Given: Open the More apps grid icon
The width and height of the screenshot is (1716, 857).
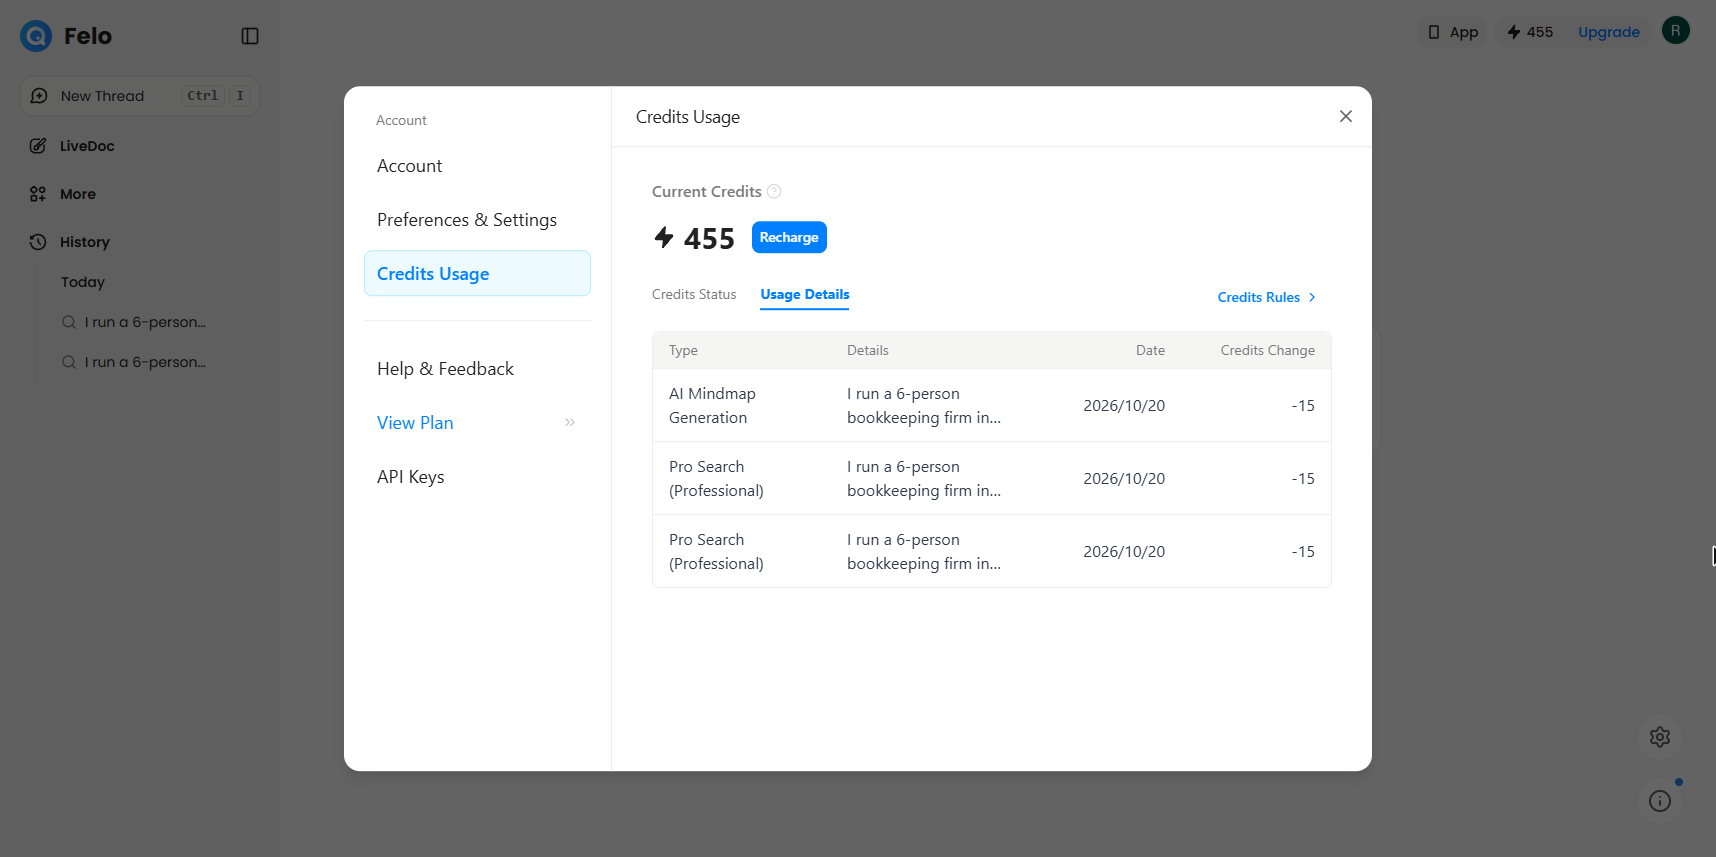Looking at the screenshot, I should coord(38,194).
